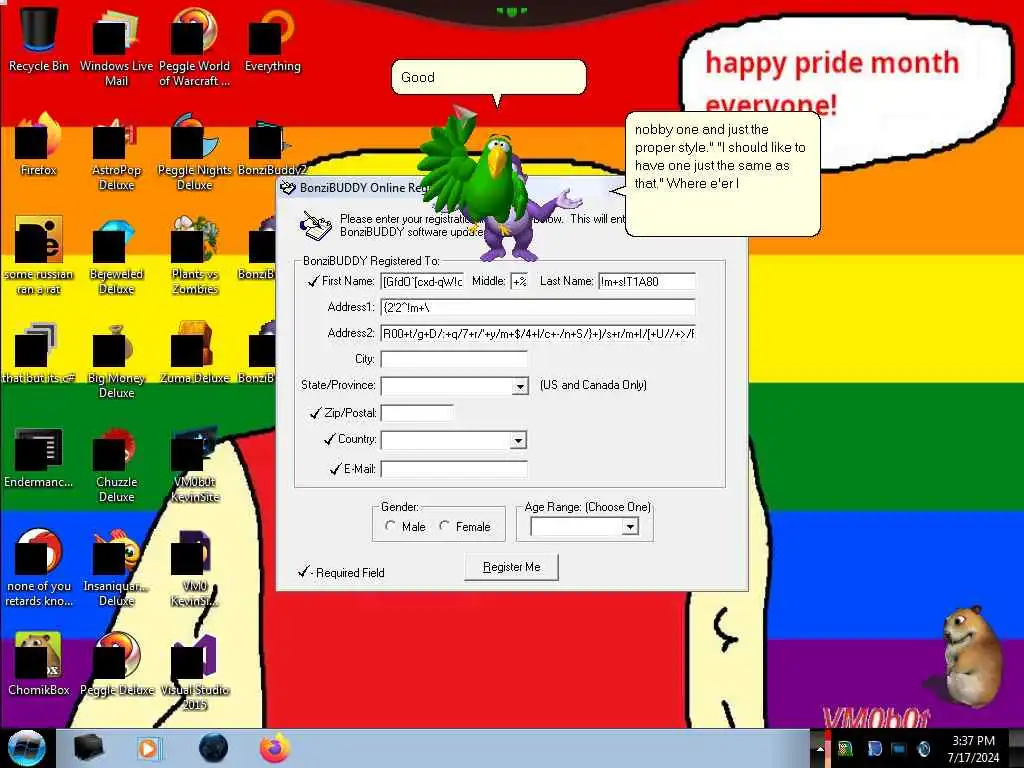Click the 'nobby one' speech balloon

(722, 174)
